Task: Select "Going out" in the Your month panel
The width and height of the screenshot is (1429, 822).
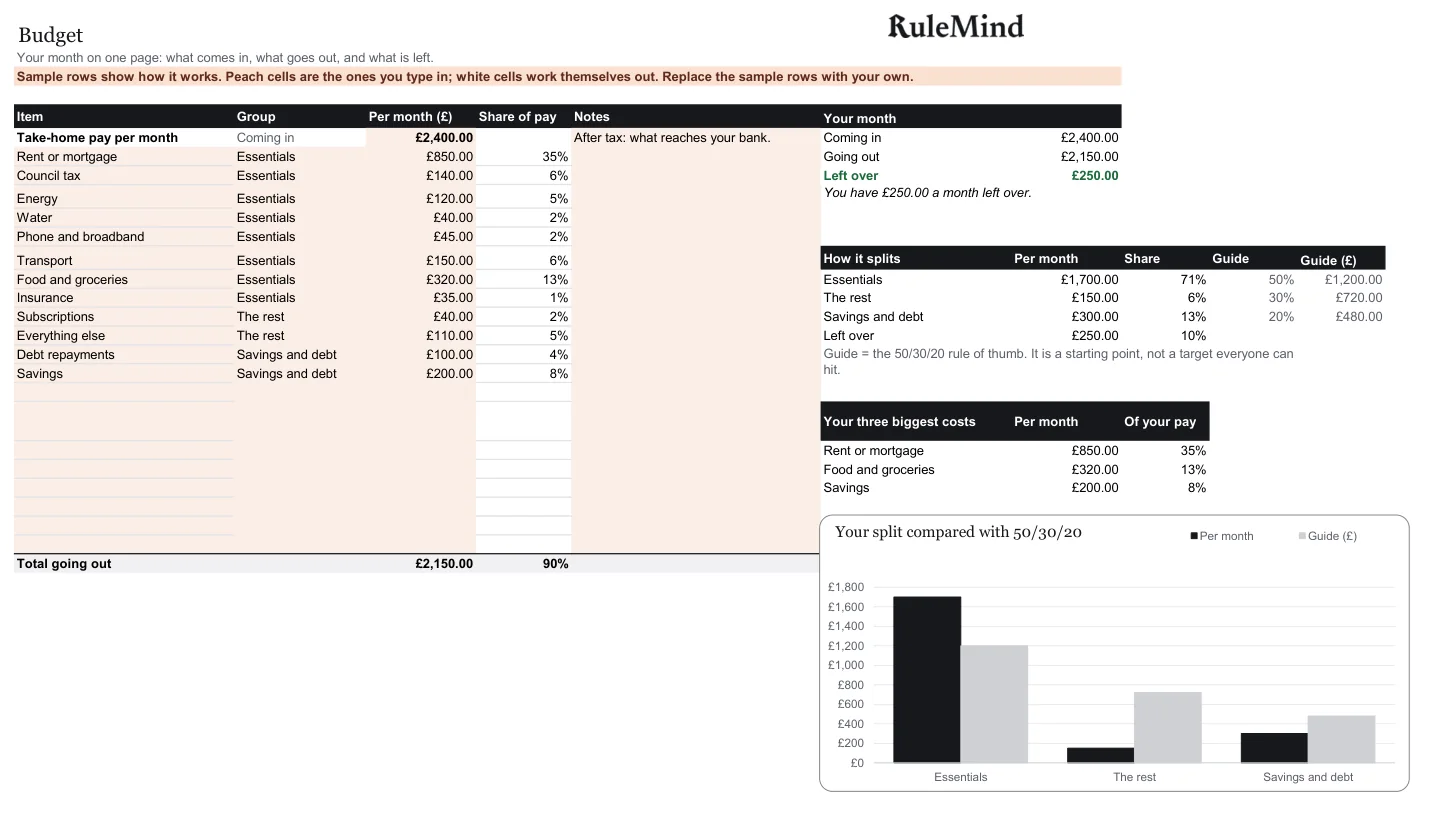Action: 851,157
